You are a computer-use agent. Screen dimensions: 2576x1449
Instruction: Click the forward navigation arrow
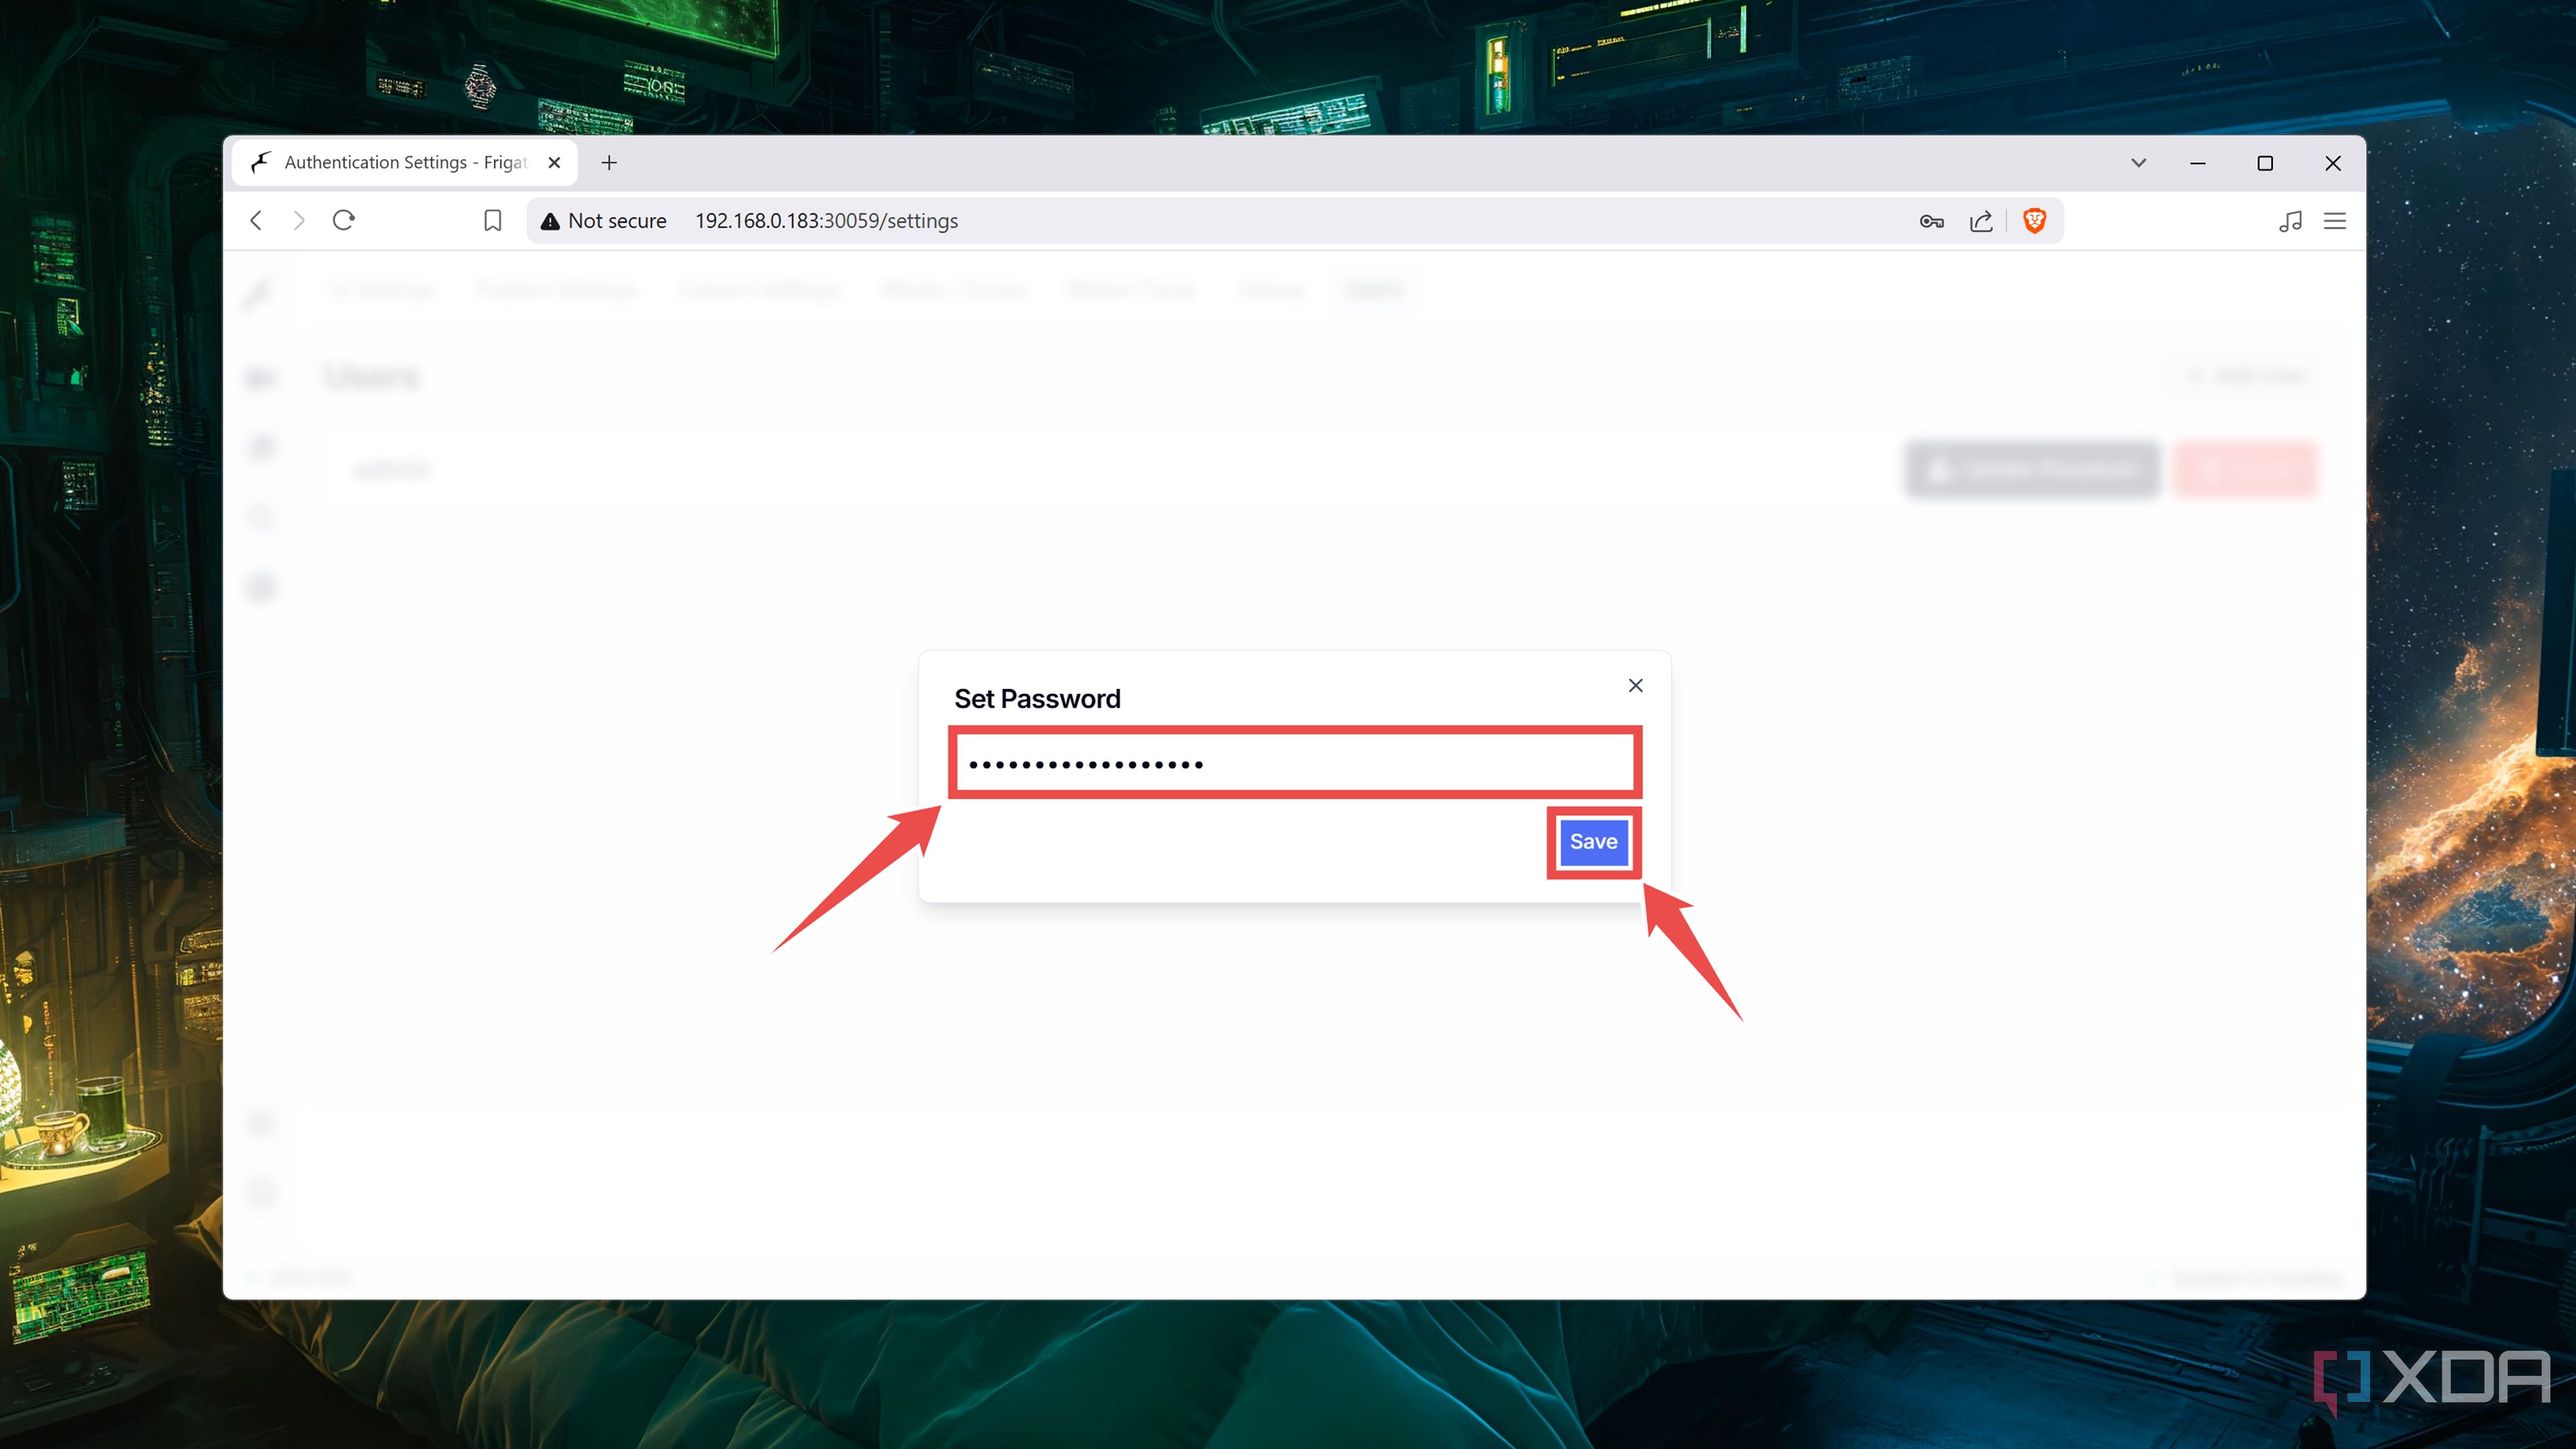pyautogui.click(x=299, y=220)
